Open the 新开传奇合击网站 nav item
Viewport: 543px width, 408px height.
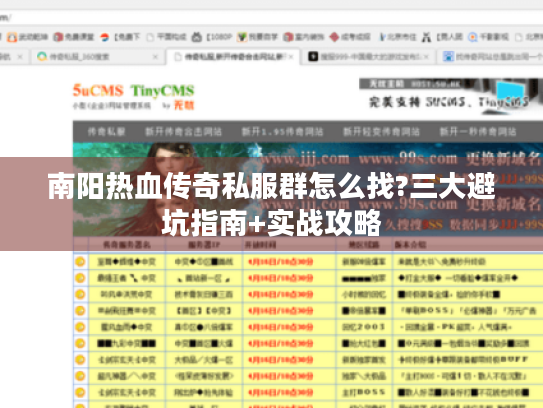click(183, 132)
